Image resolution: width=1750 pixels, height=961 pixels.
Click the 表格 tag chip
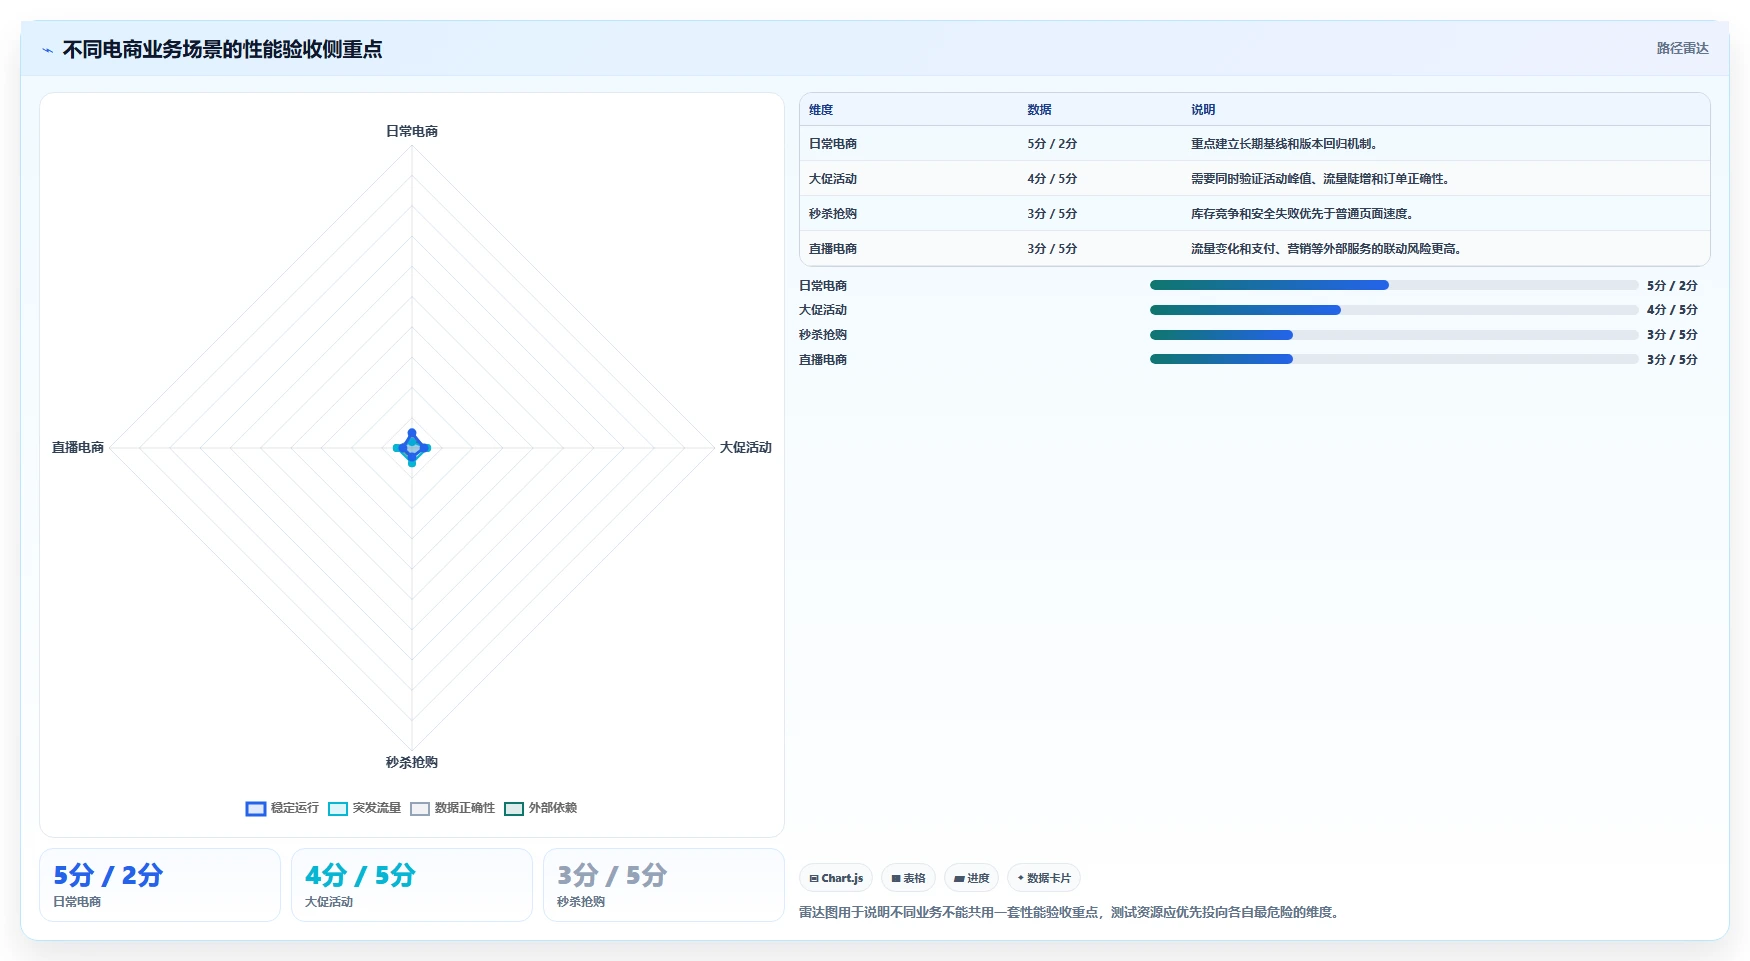point(908,878)
